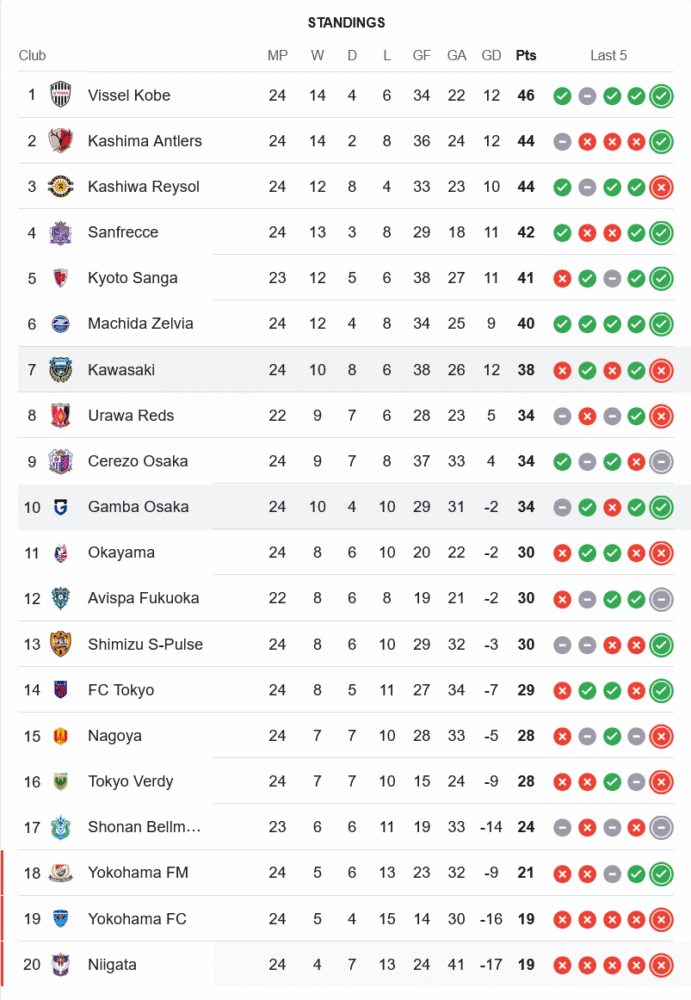
Task: Sort standings by the Pts column header
Action: point(526,55)
